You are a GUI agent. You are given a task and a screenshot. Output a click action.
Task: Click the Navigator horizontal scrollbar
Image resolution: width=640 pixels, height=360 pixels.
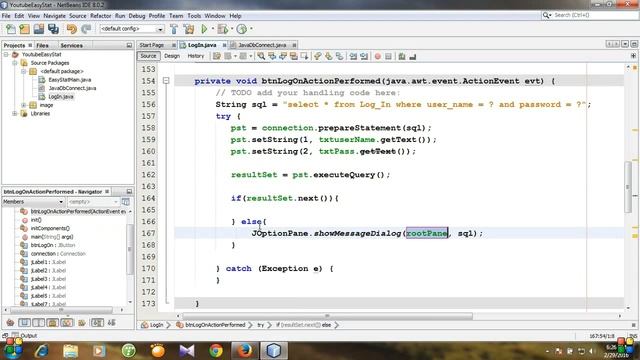pyautogui.click(x=60, y=310)
